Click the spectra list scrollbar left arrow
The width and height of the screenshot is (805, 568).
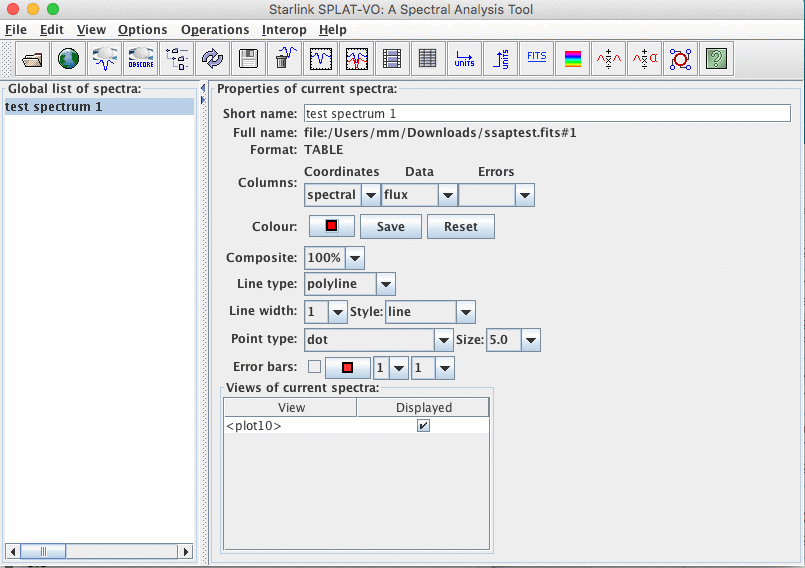tap(13, 552)
